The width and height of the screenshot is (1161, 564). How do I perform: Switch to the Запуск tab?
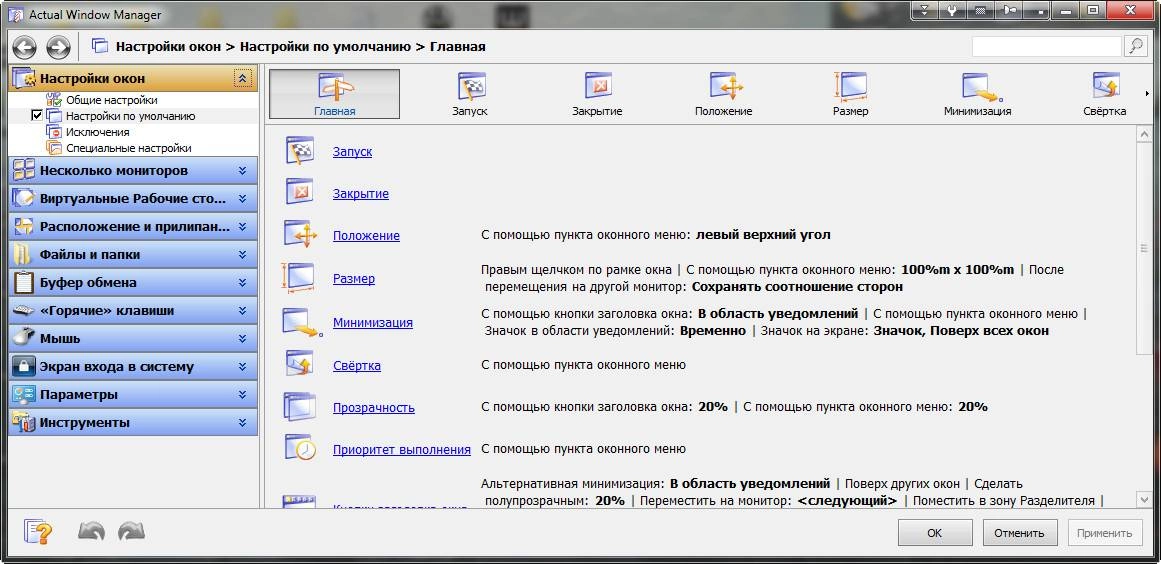pos(470,94)
